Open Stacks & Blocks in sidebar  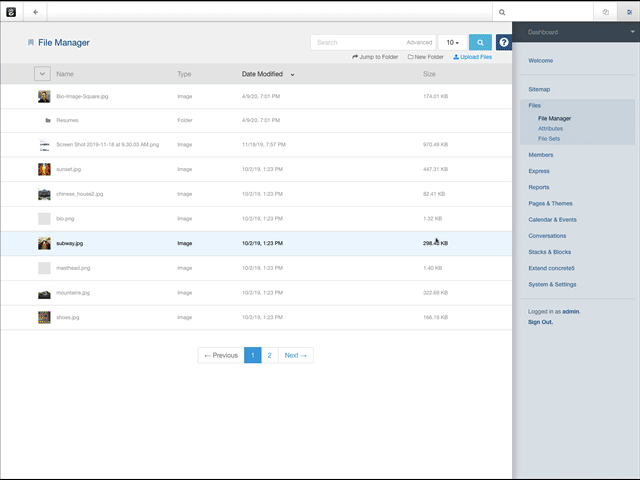click(x=549, y=252)
